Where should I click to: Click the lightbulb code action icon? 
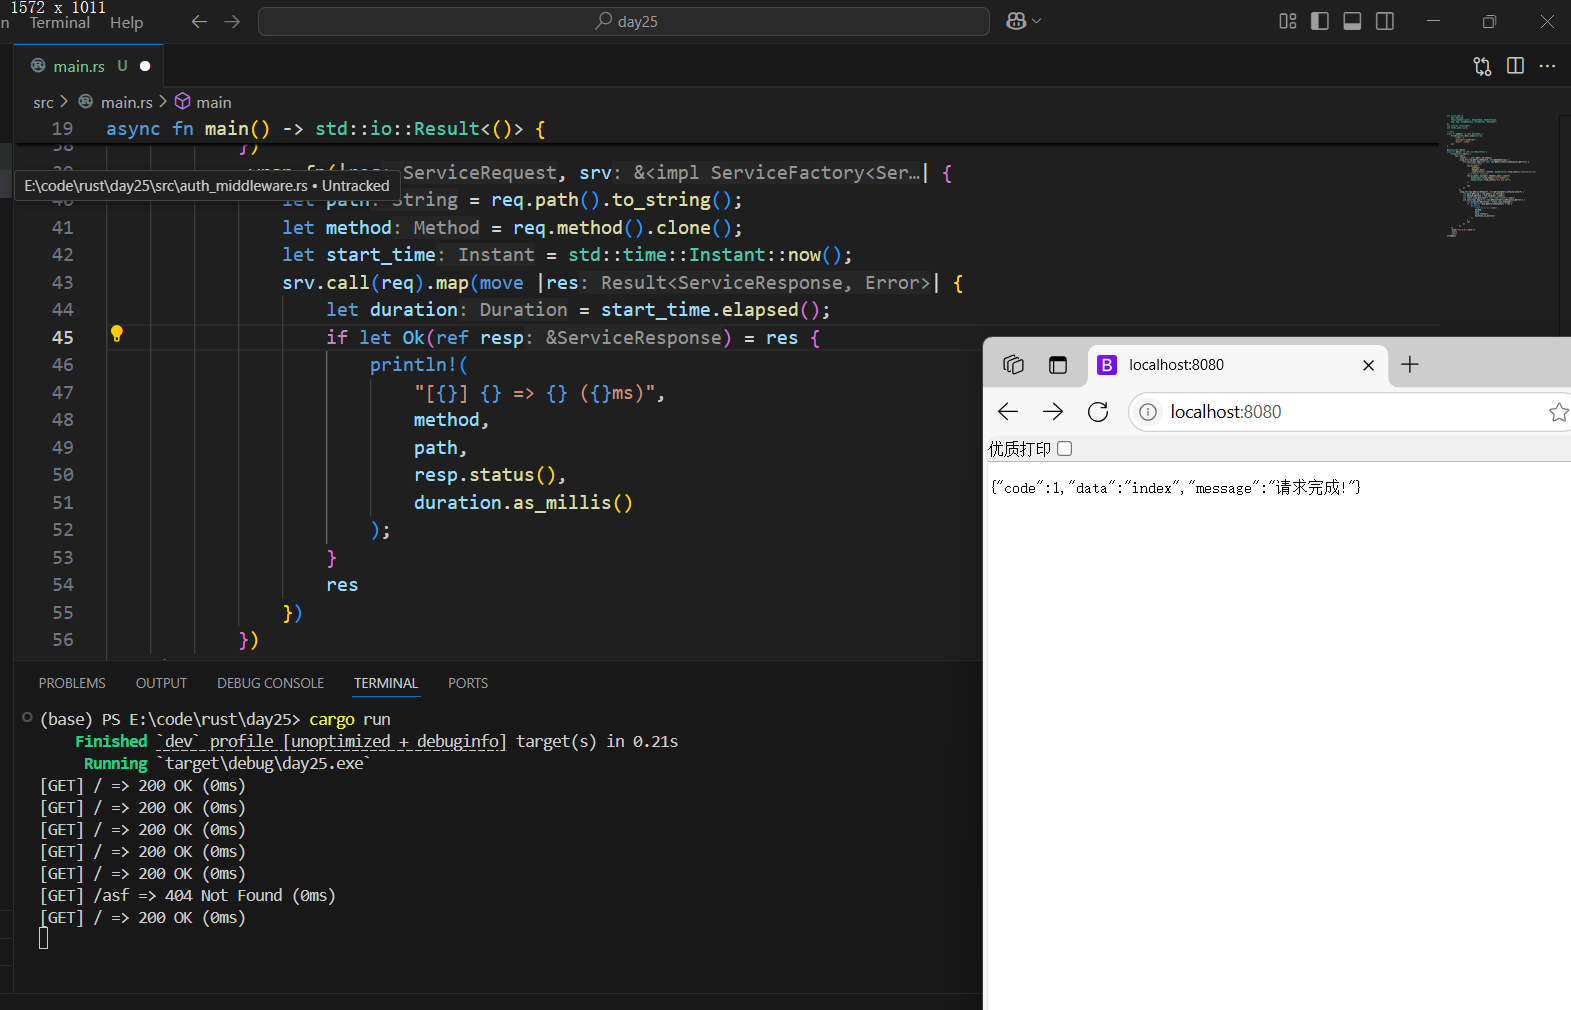116,334
